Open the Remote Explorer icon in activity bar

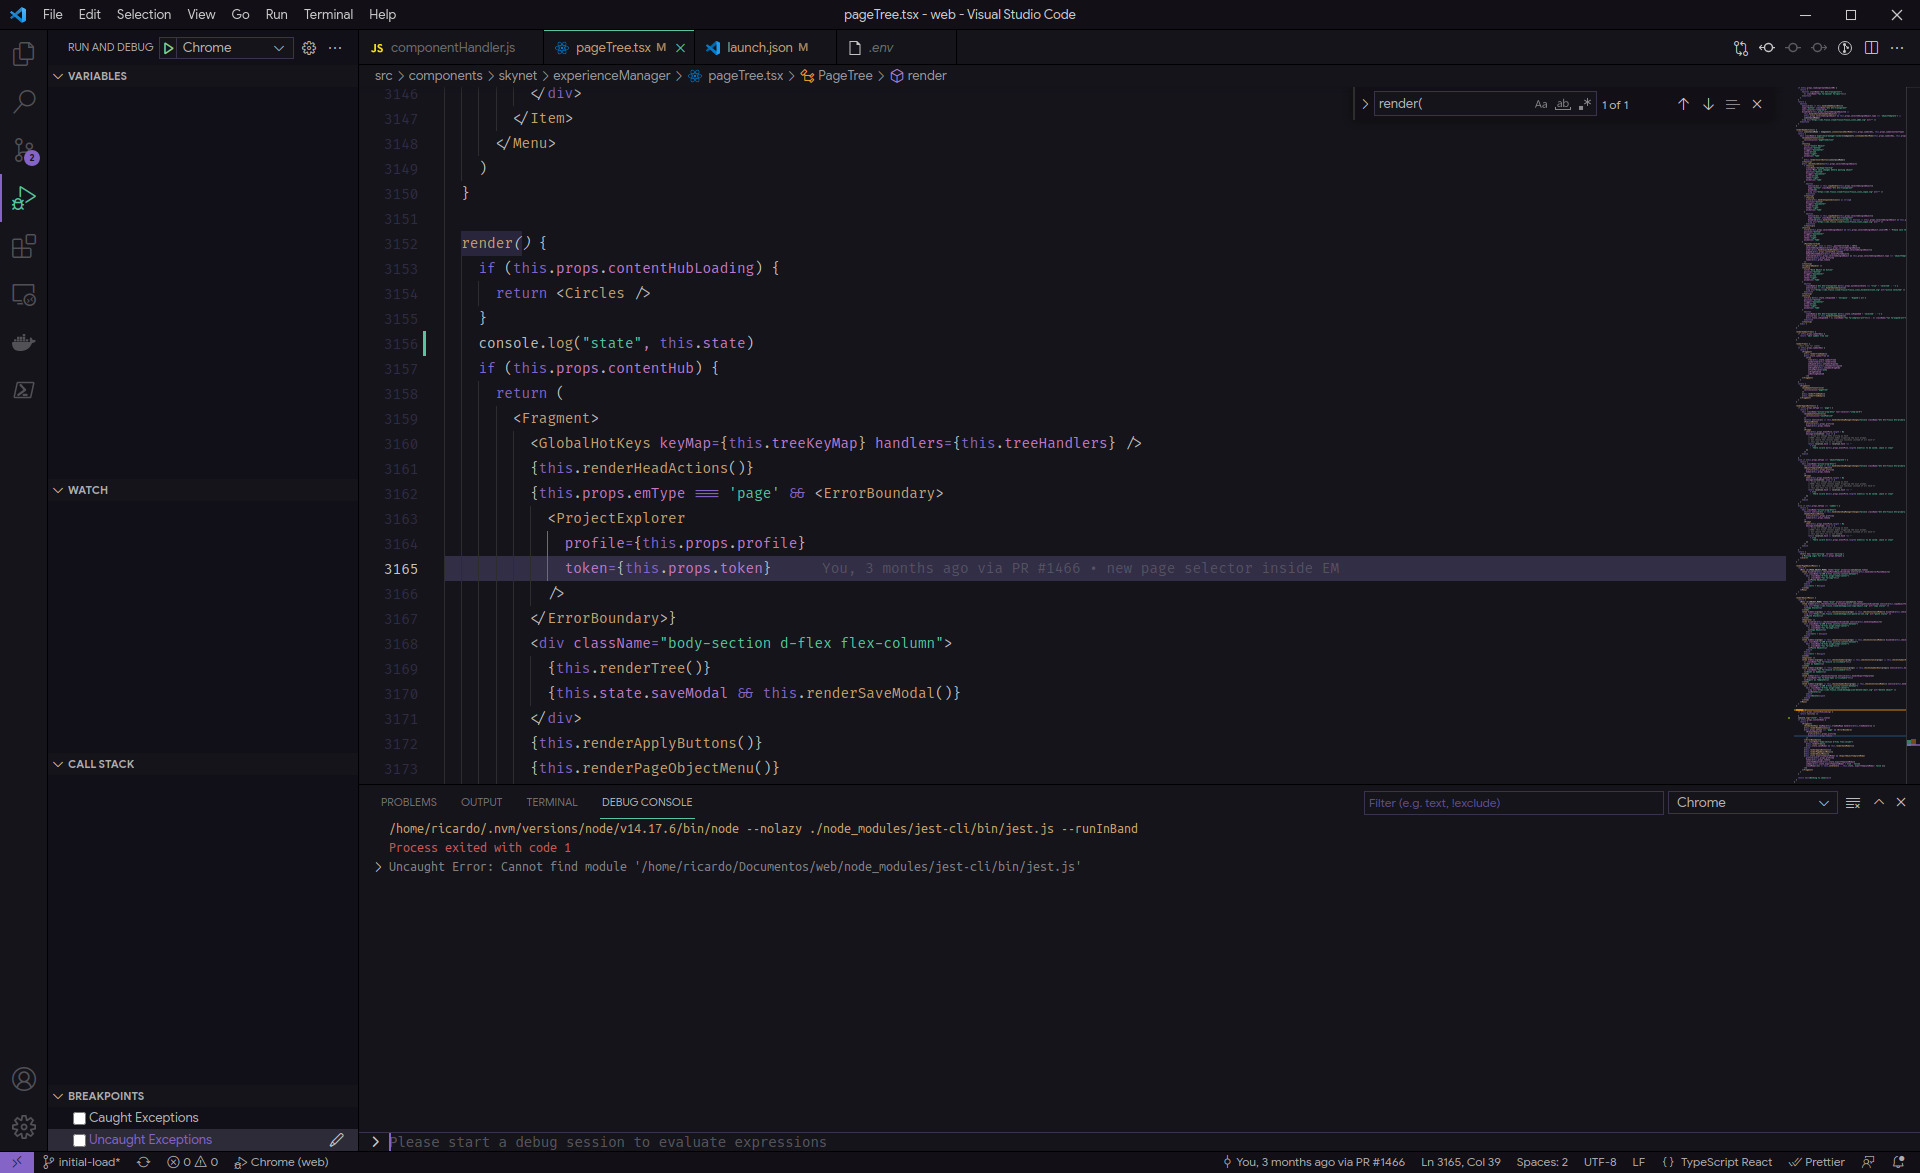24,295
